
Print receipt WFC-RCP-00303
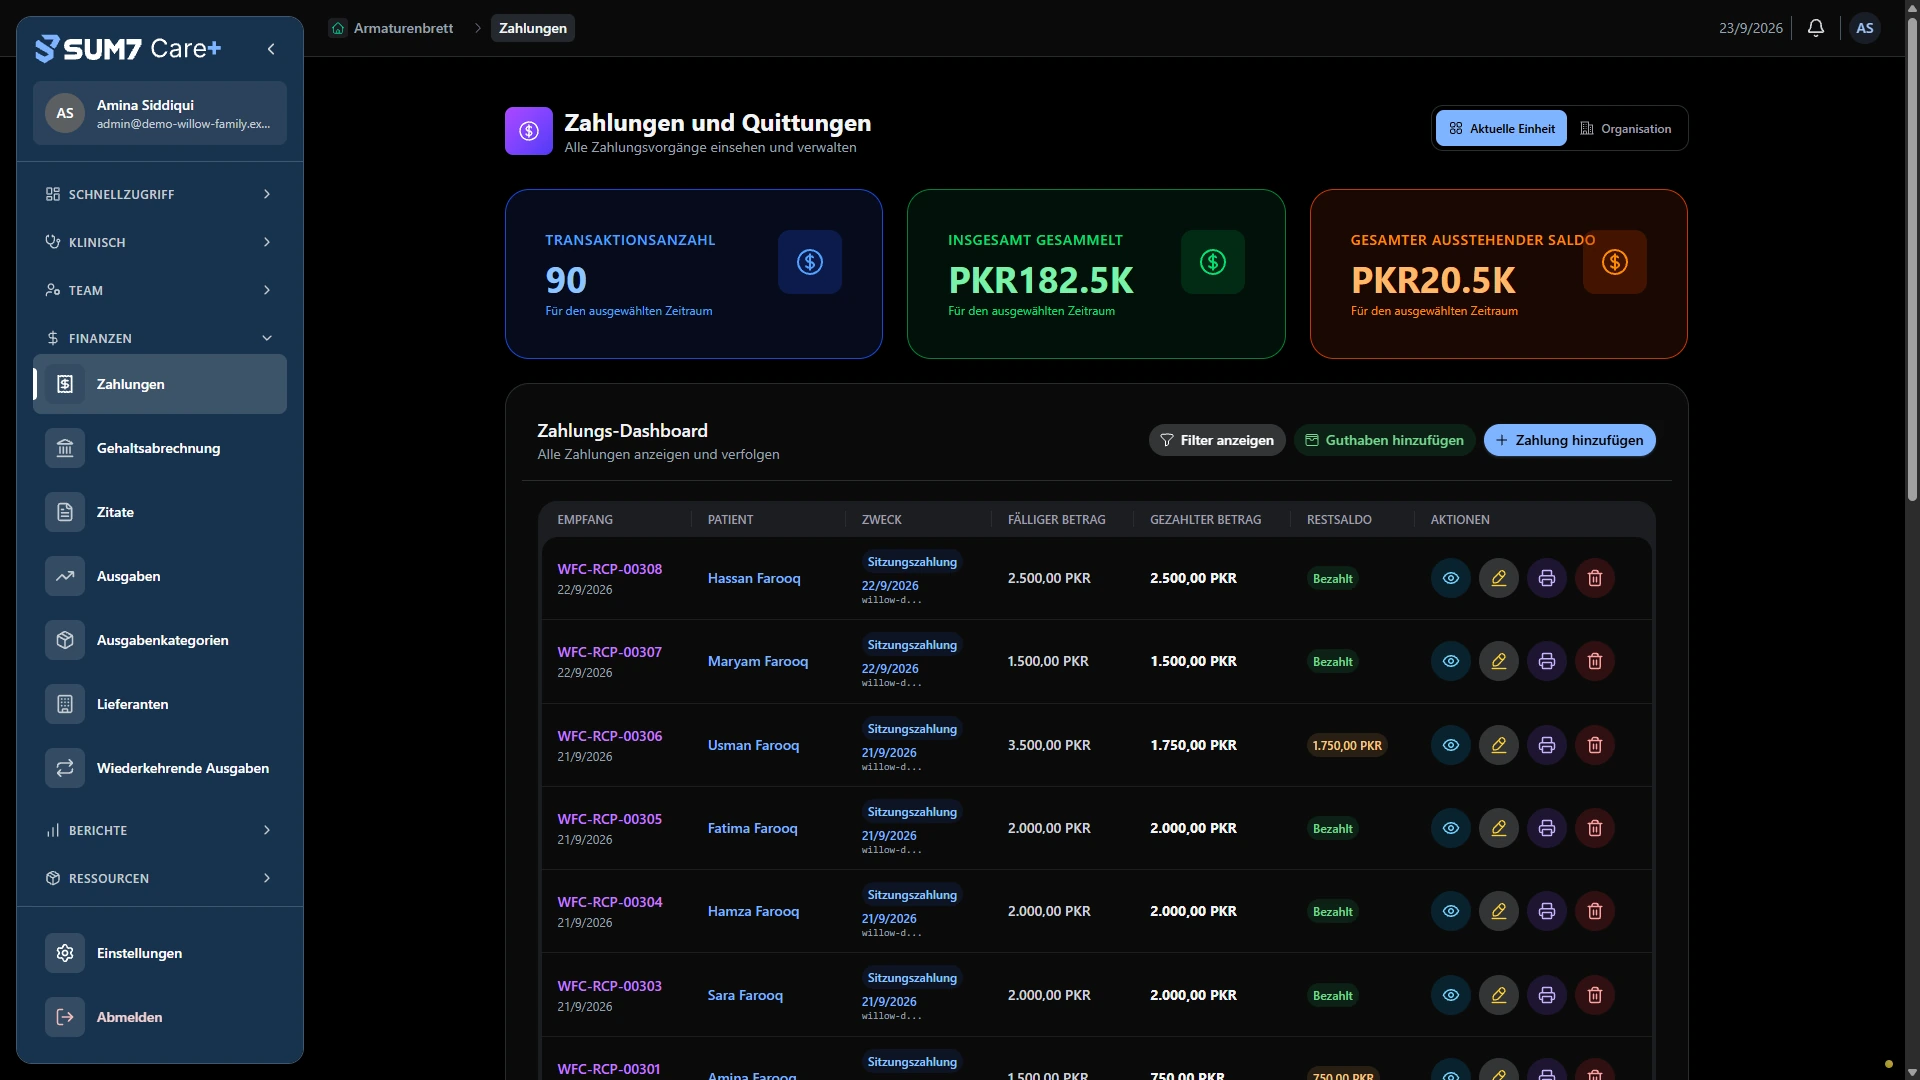point(1547,995)
